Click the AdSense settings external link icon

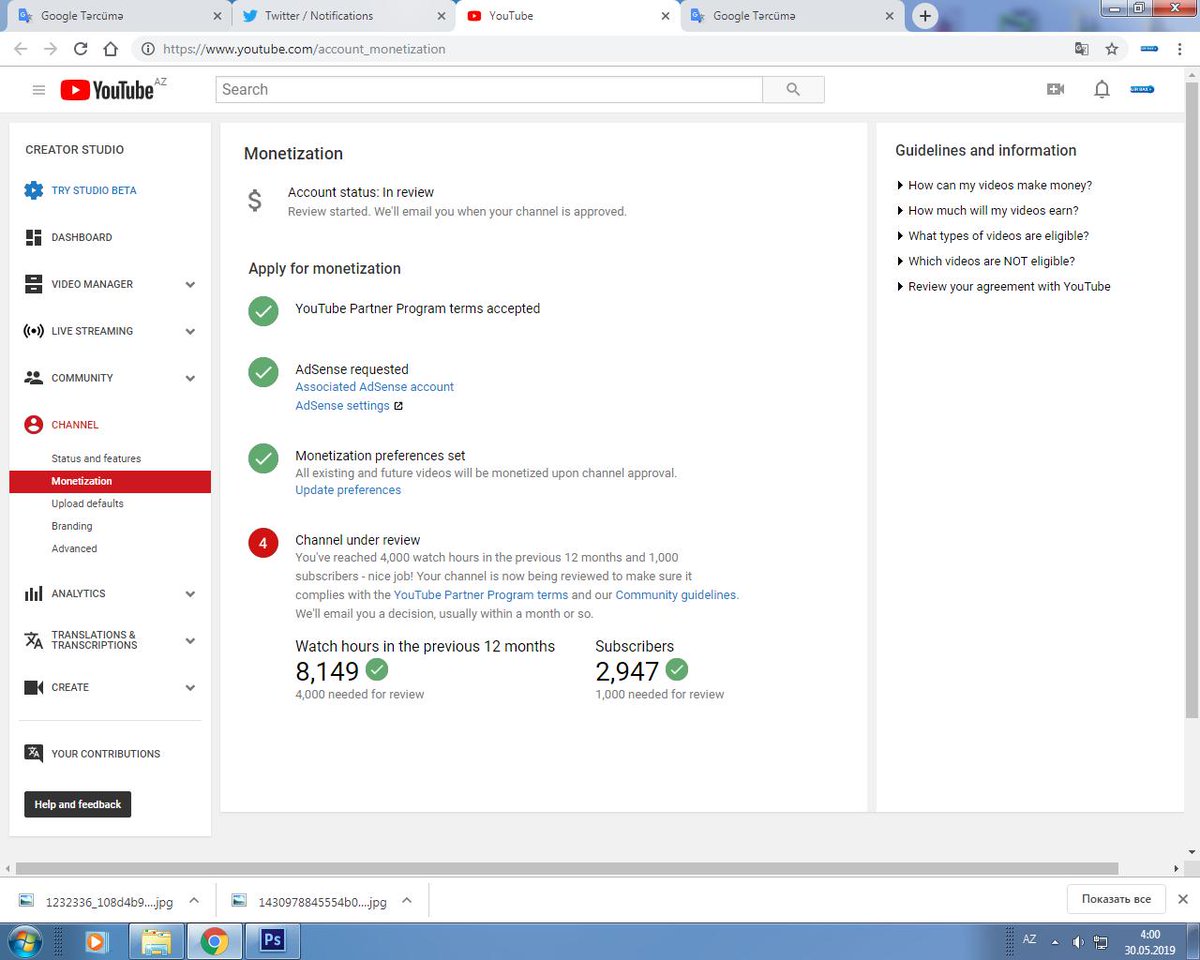pyautogui.click(x=398, y=406)
